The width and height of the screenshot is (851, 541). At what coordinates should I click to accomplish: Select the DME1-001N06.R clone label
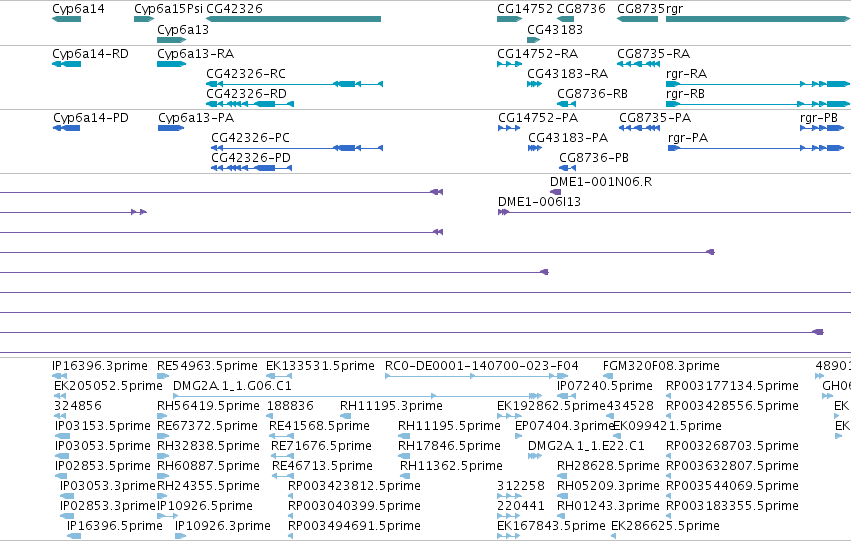coord(601,181)
